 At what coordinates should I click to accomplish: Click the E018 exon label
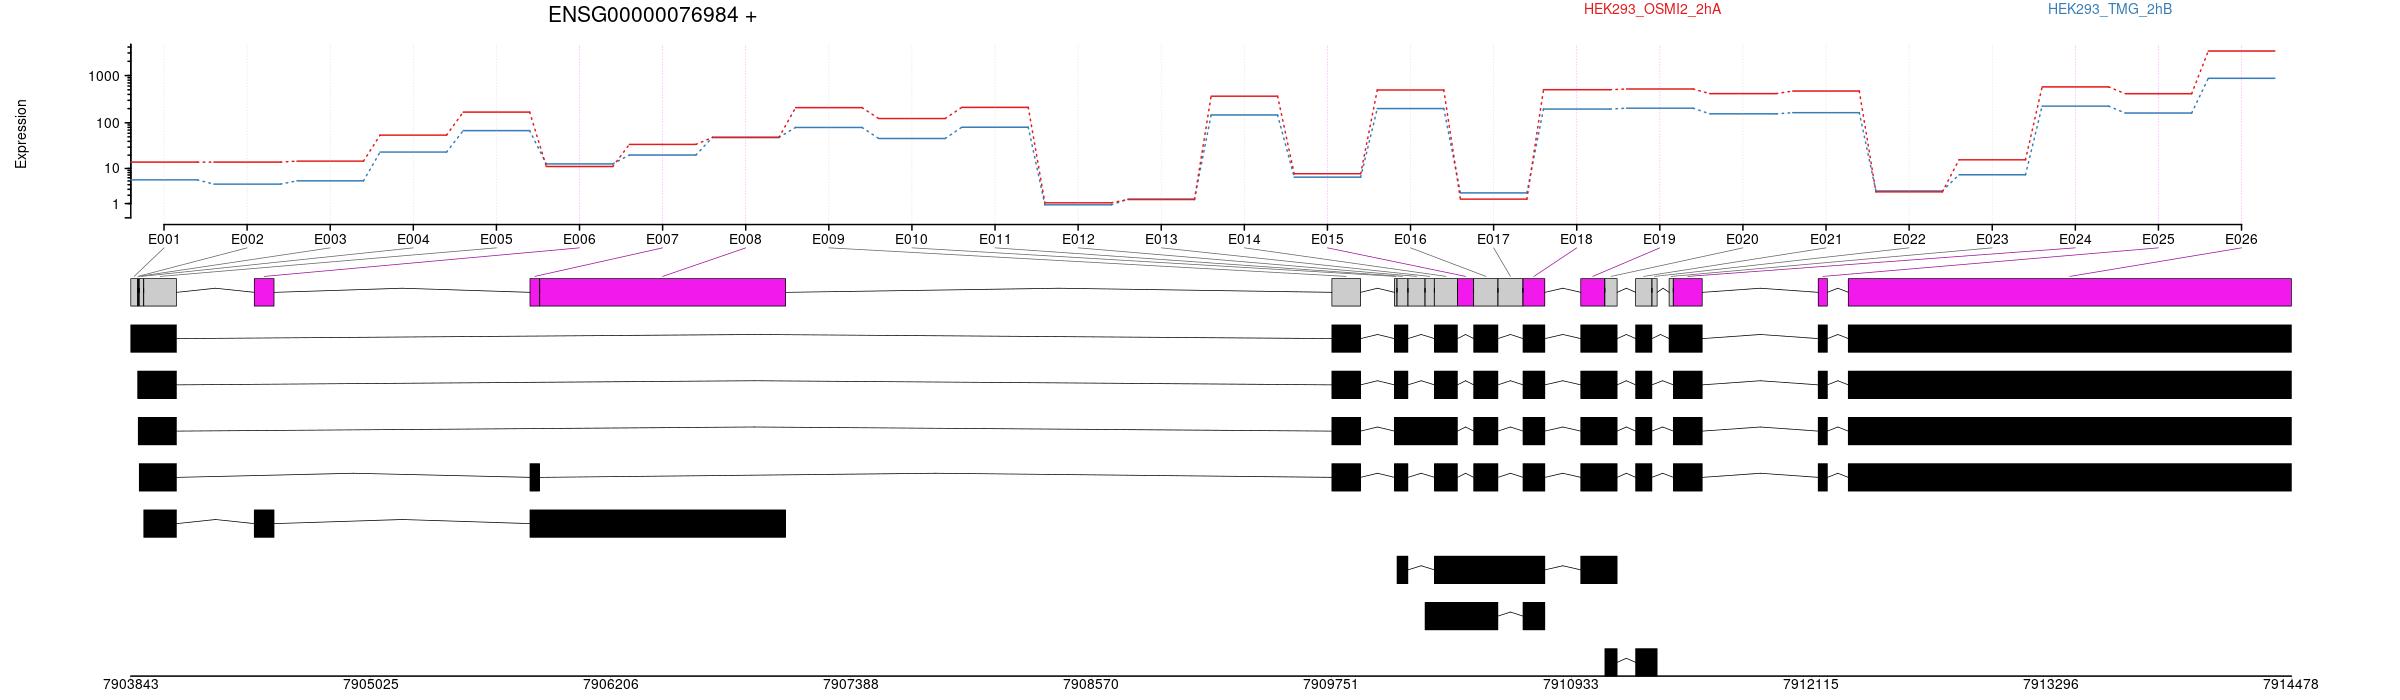click(1576, 239)
